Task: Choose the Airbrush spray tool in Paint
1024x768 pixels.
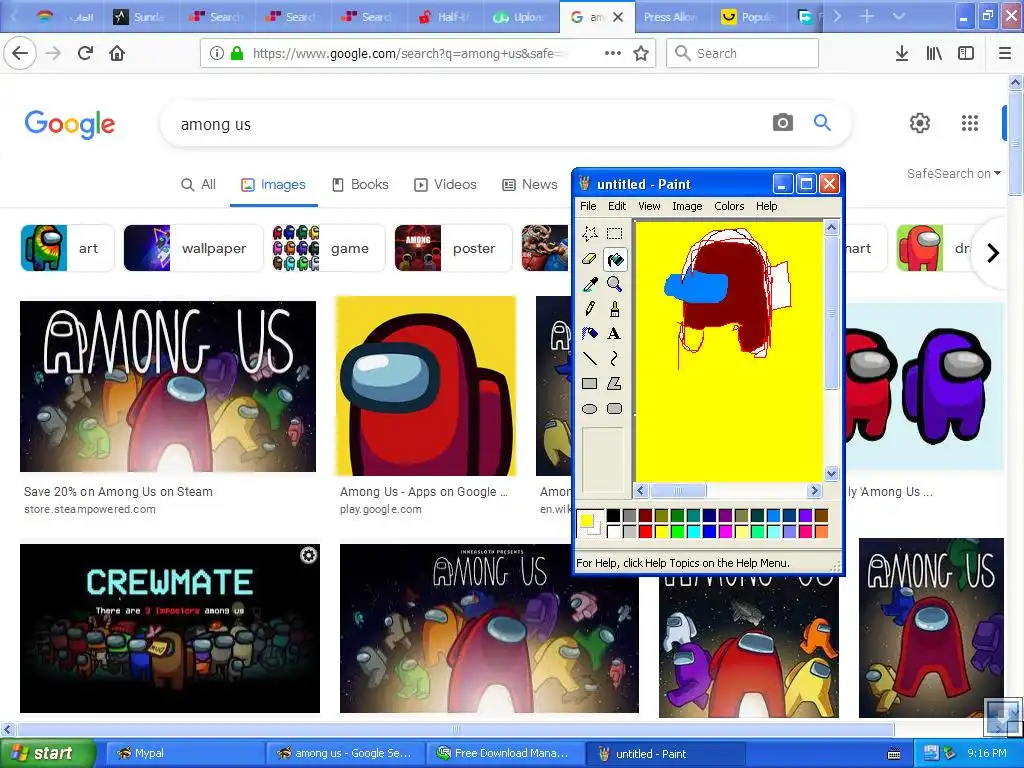Action: (589, 334)
